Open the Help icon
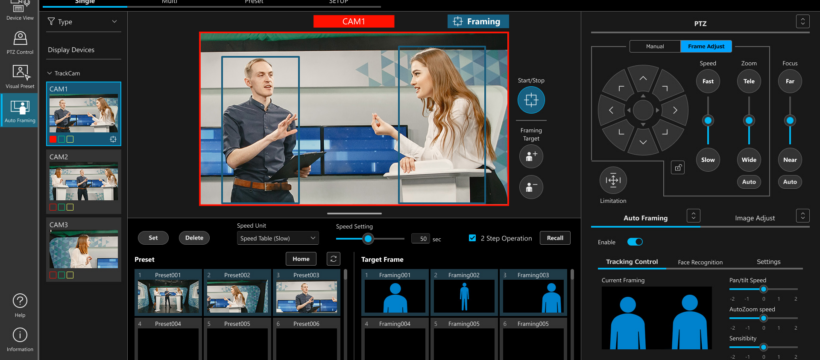 pos(20,301)
